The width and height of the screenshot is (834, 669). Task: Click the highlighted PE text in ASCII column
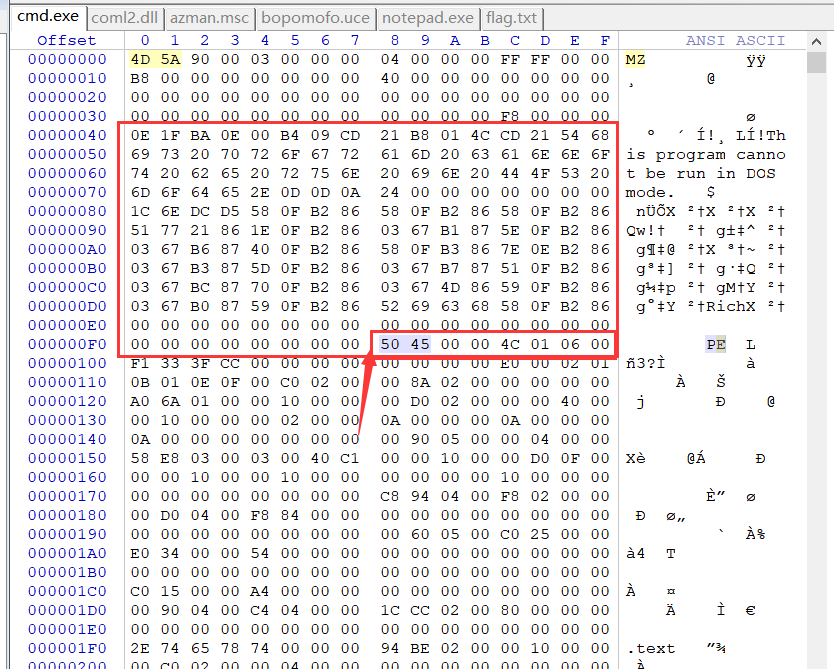(x=716, y=344)
